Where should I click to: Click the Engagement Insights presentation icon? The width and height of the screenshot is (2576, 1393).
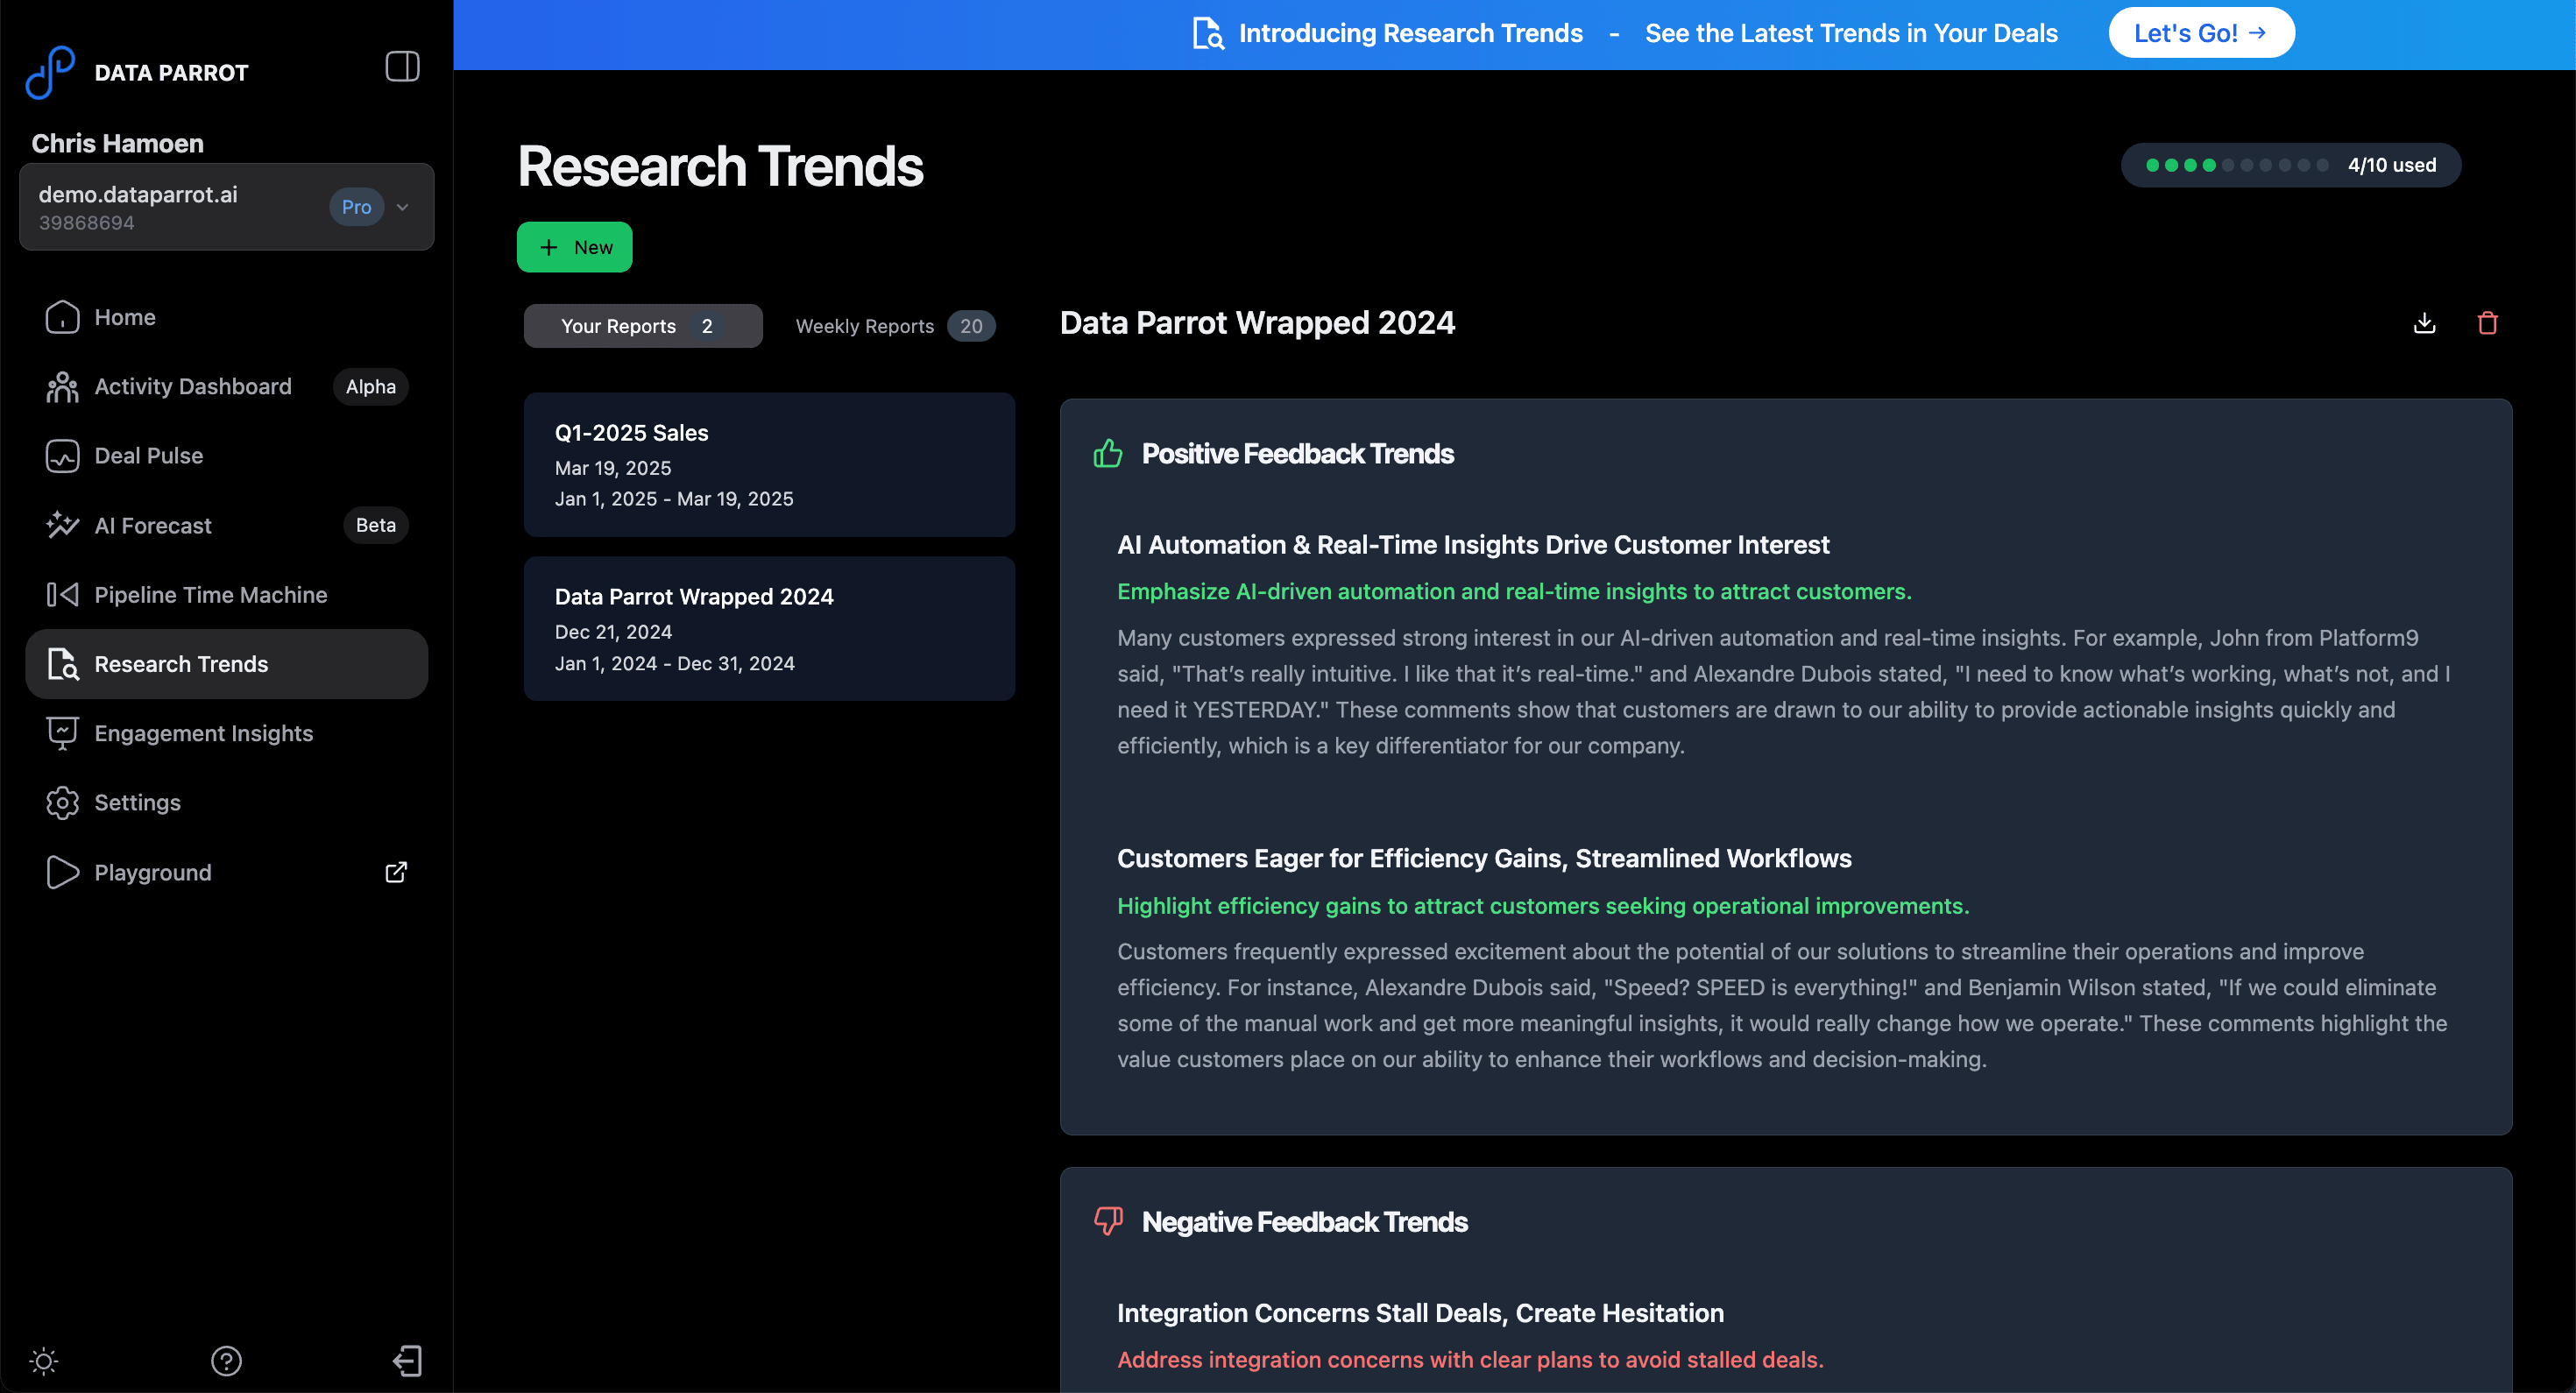(62, 733)
